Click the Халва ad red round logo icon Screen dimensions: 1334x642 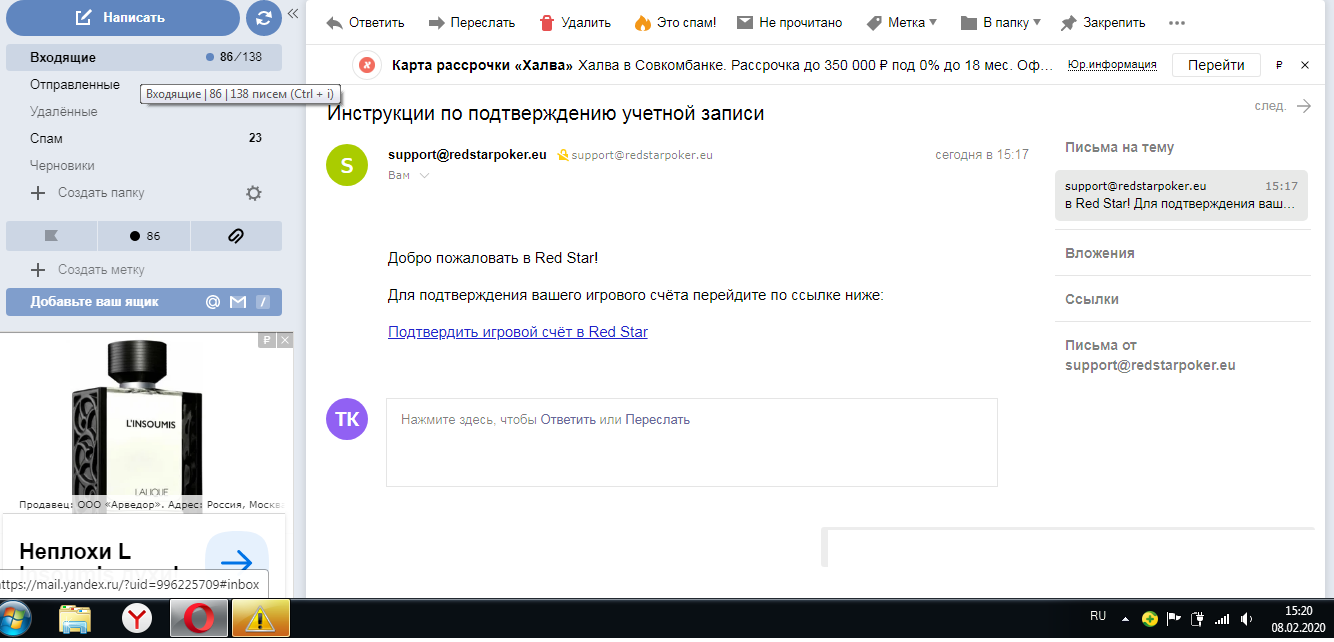click(x=367, y=65)
